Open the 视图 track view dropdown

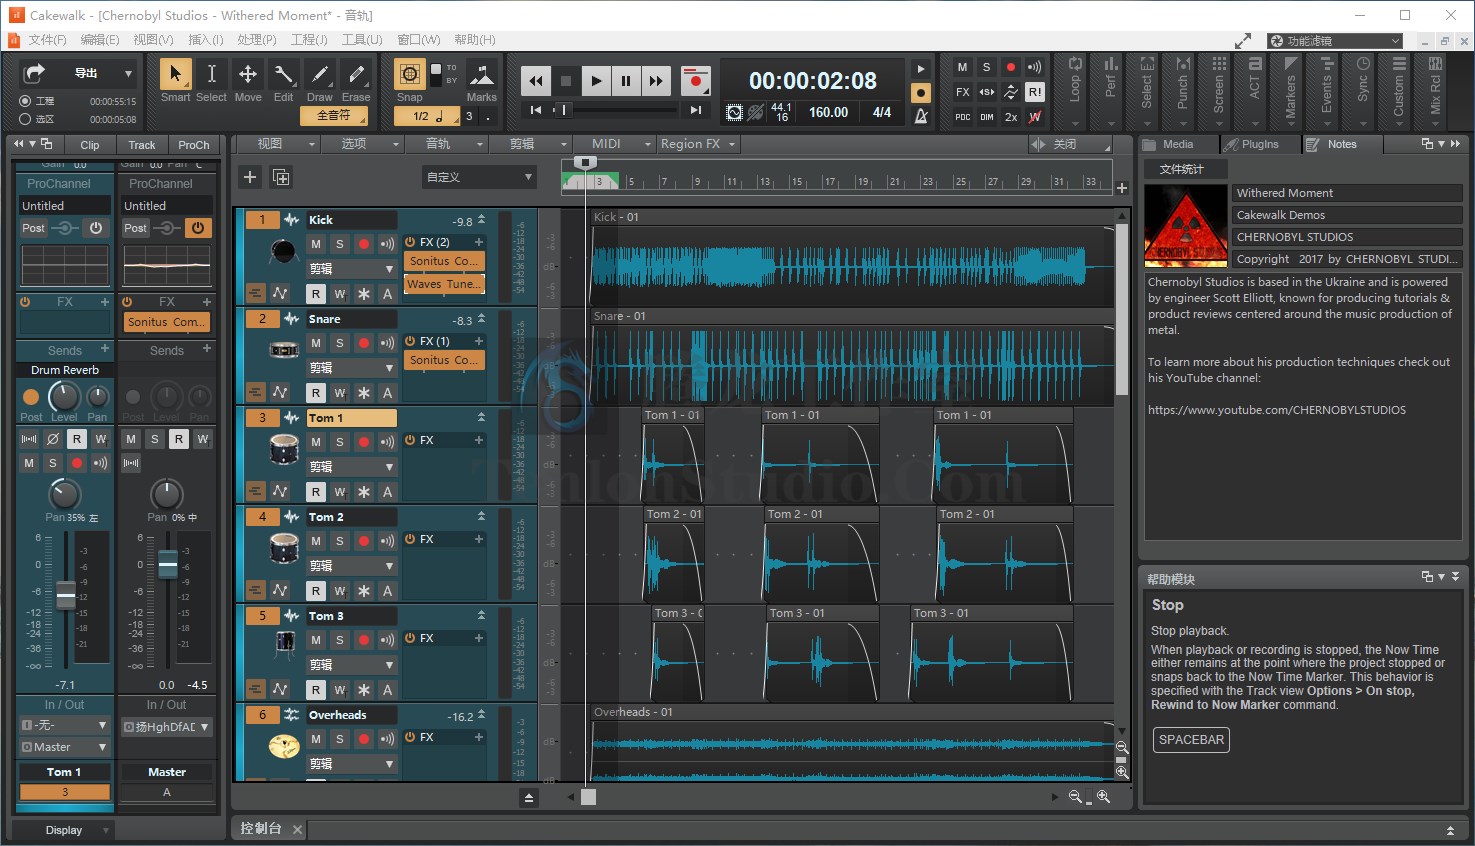point(277,144)
